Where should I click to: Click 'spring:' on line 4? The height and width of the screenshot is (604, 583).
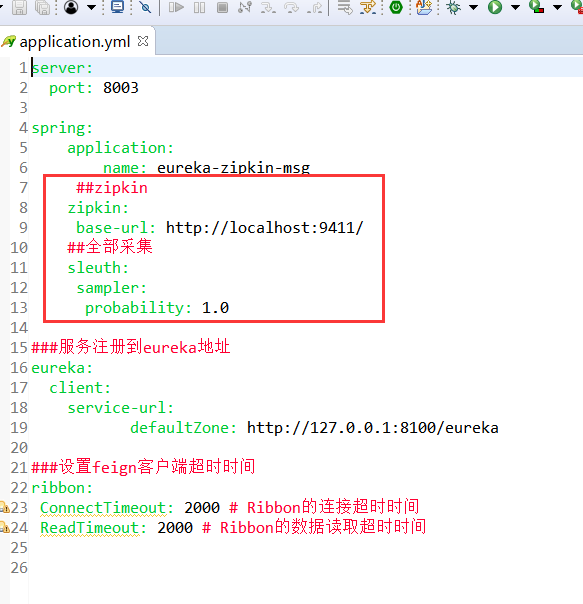coord(62,128)
